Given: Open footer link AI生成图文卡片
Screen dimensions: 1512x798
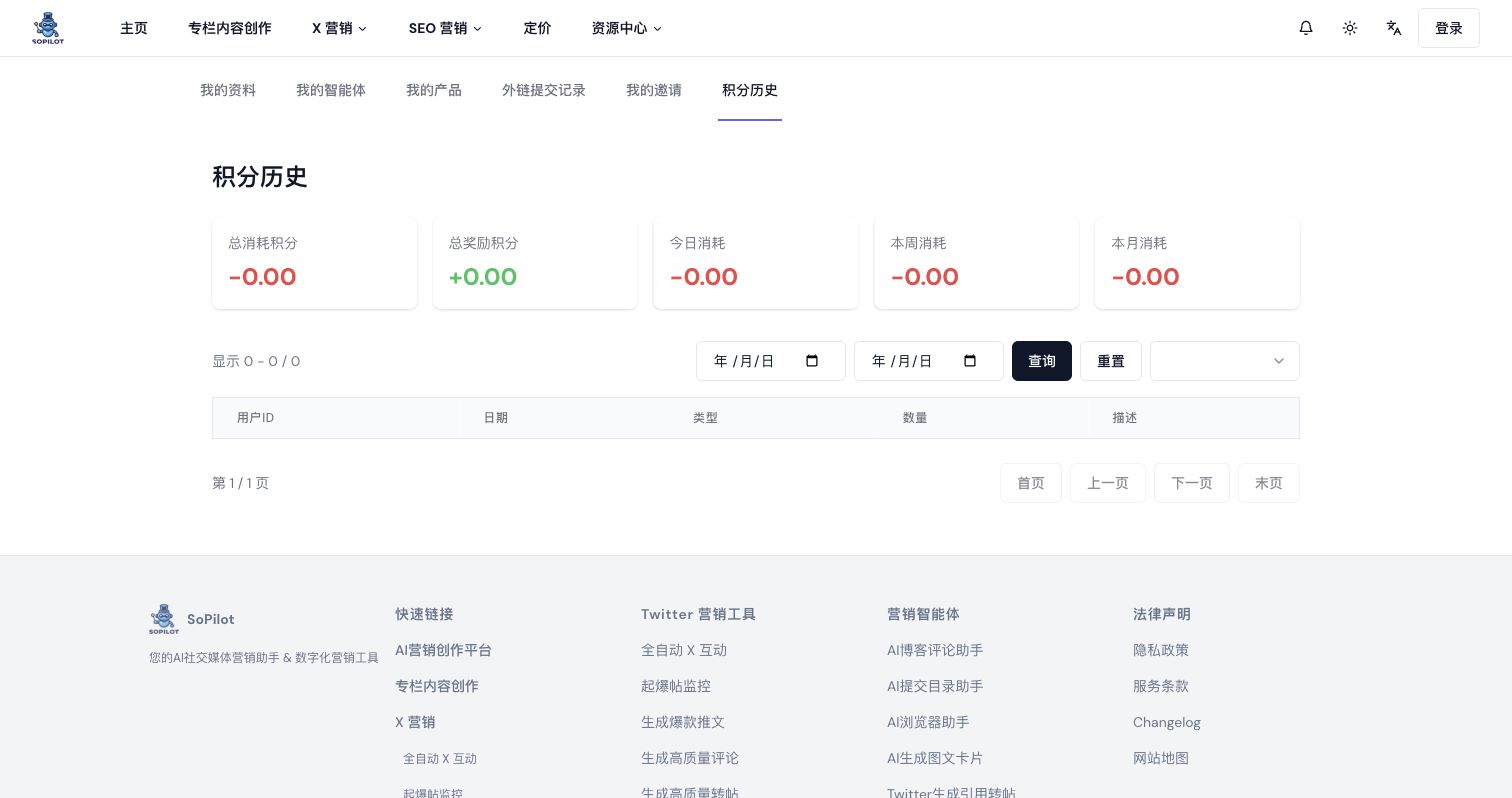Looking at the screenshot, I should 935,758.
